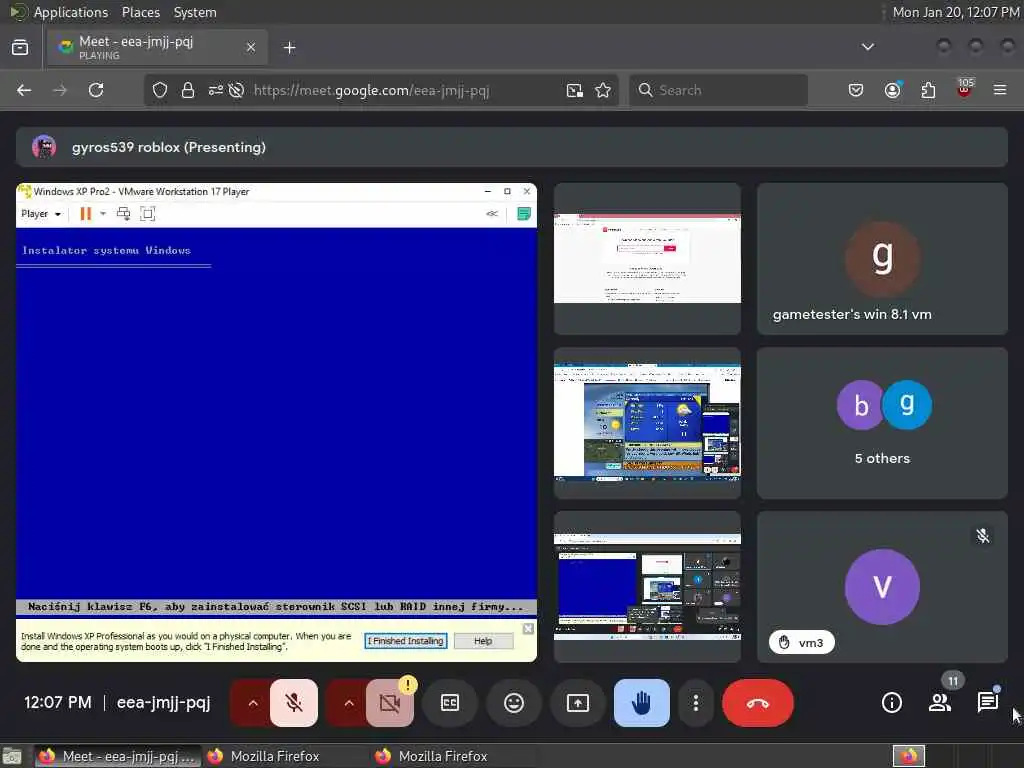Expand the VMware power options arrow
Image resolution: width=1024 pixels, height=768 pixels.
pyautogui.click(x=103, y=214)
